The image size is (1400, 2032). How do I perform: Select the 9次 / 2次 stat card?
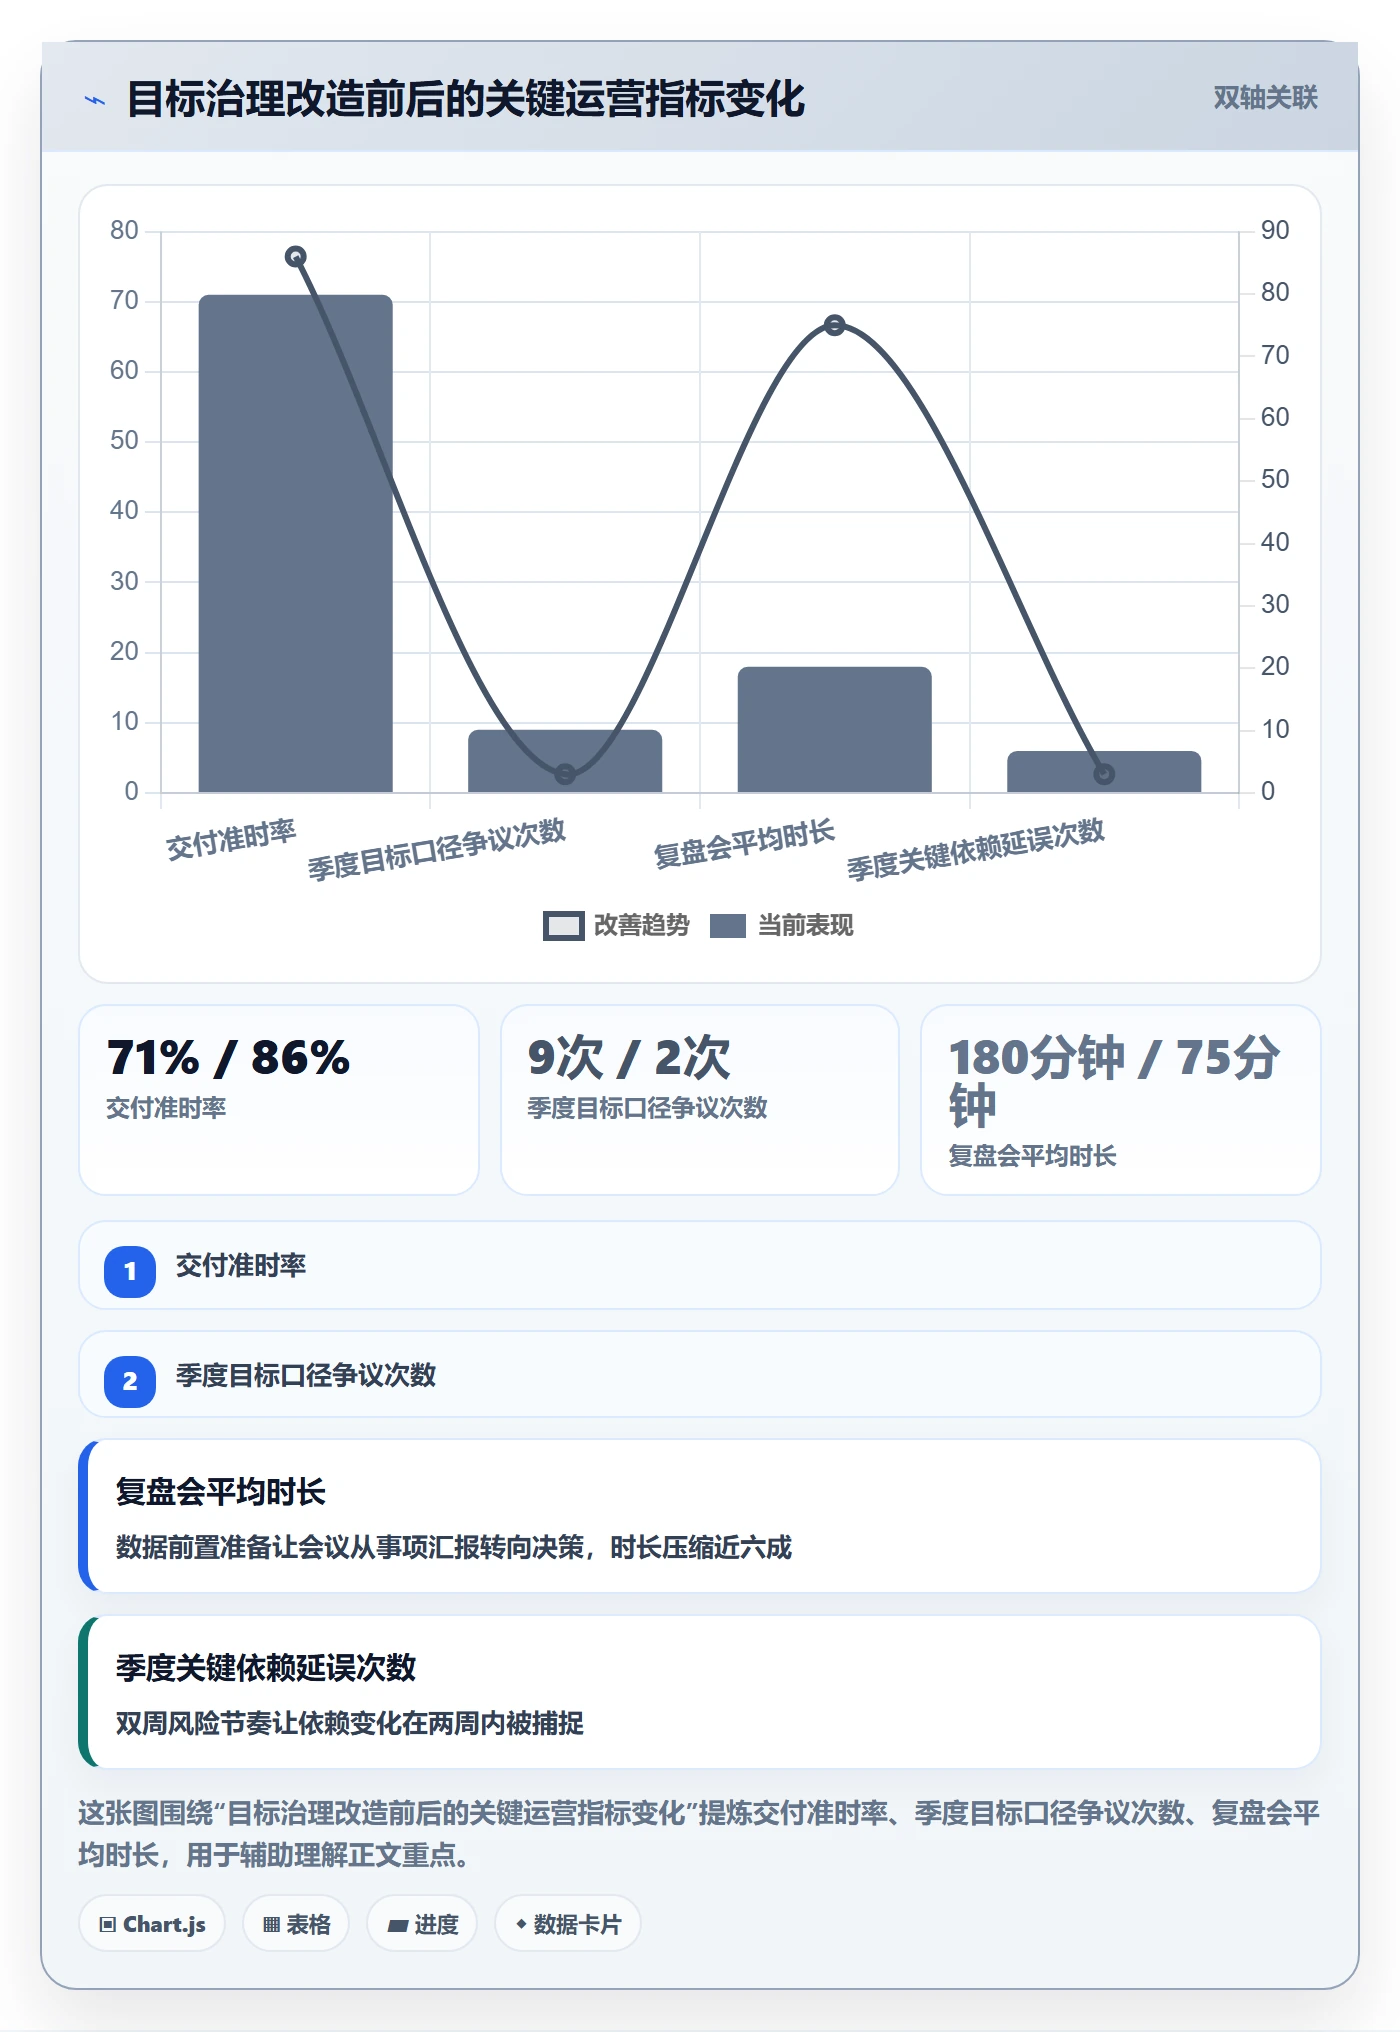700,1099
